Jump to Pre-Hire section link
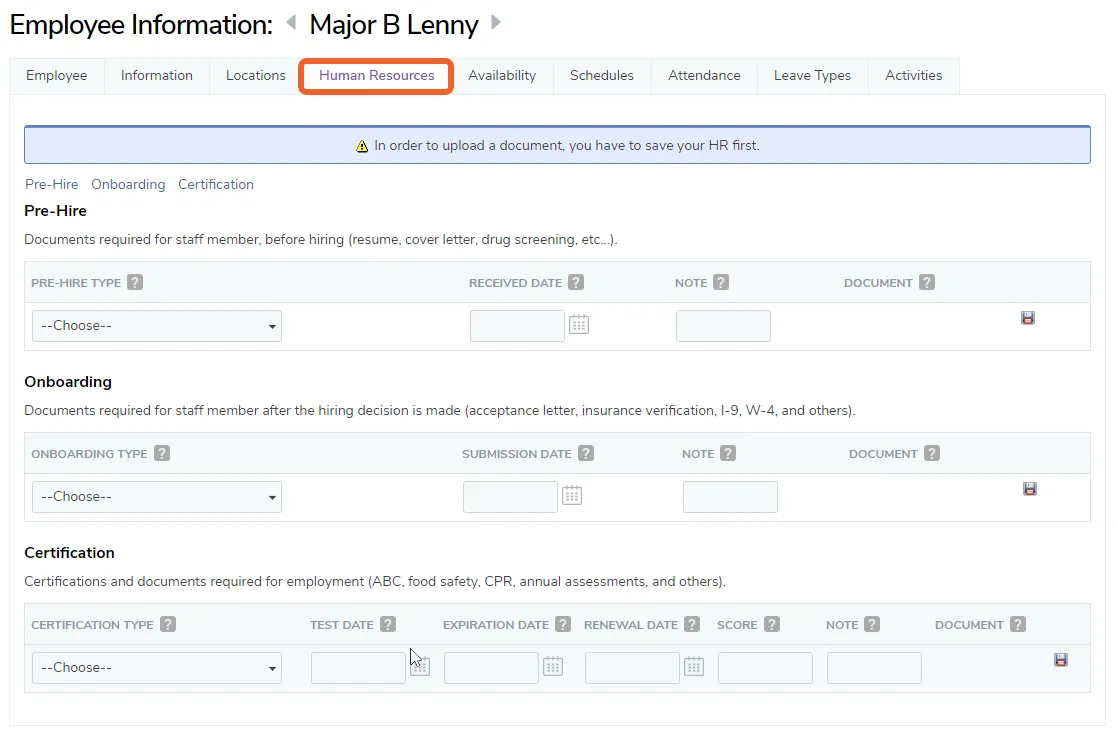 (x=51, y=184)
